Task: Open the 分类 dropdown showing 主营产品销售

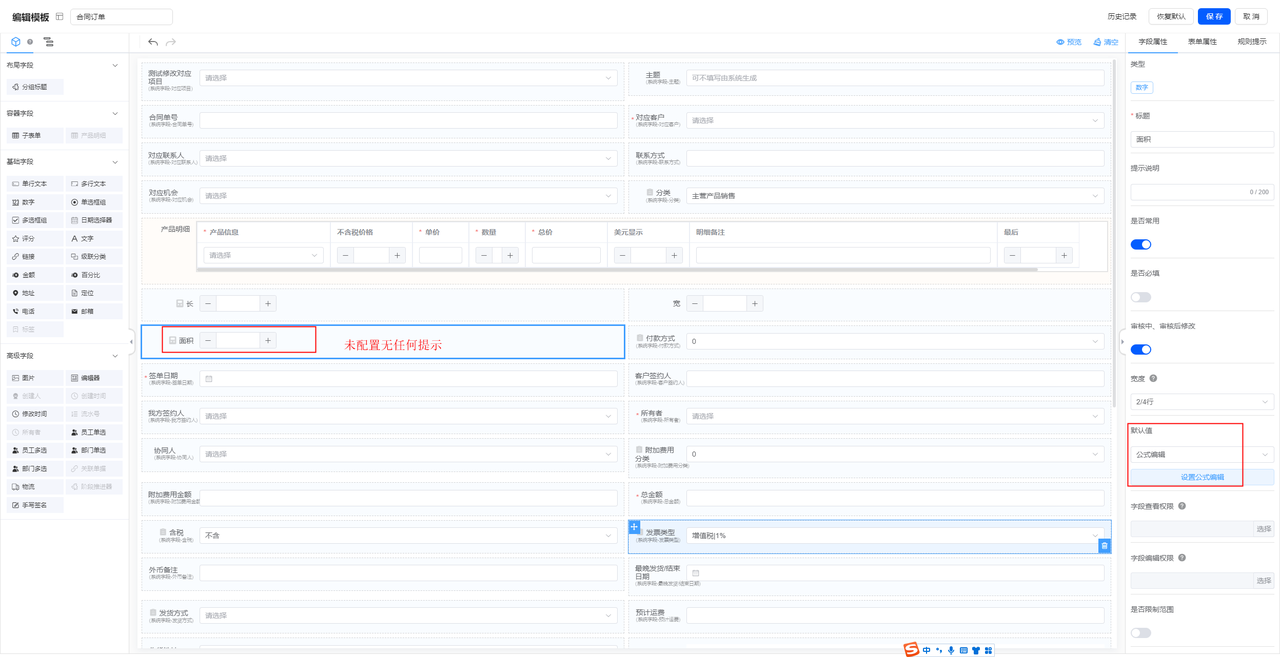Action: click(895, 196)
